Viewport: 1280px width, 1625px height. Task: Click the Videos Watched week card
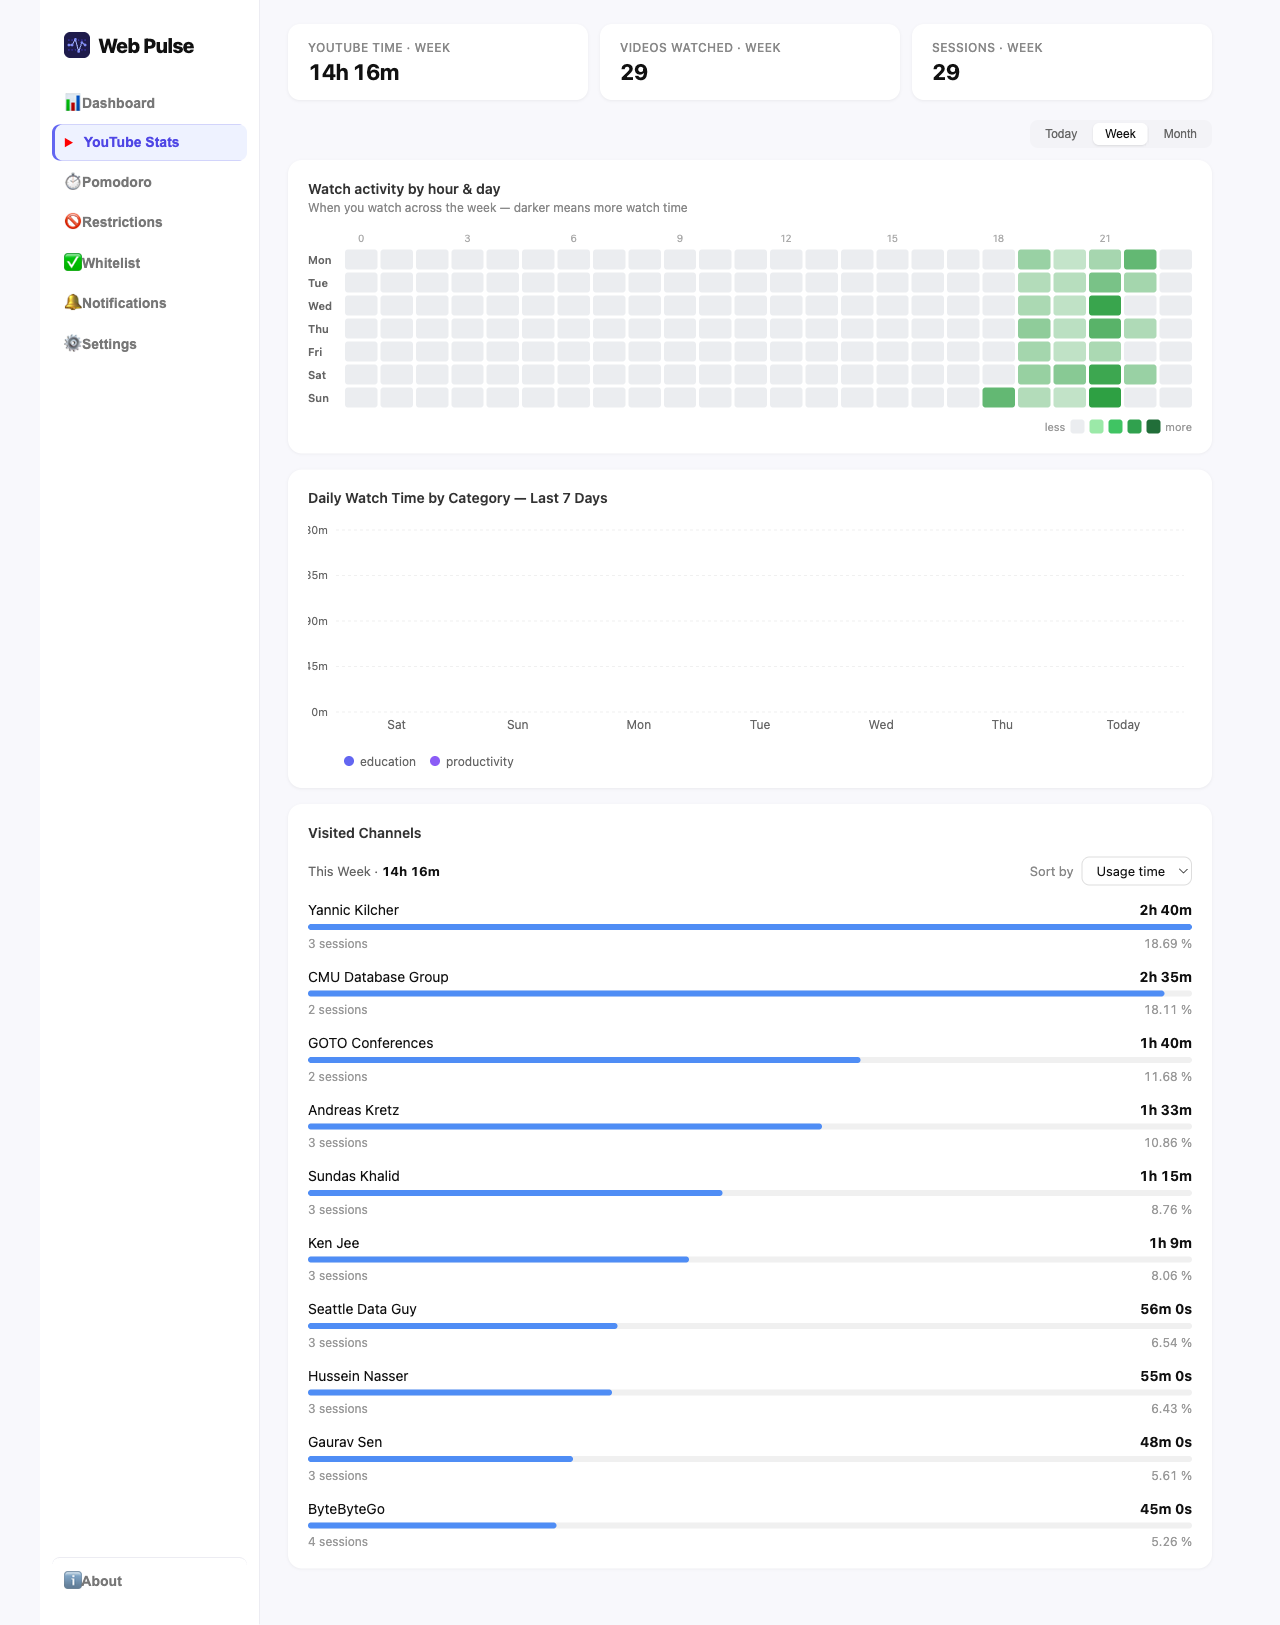click(750, 62)
